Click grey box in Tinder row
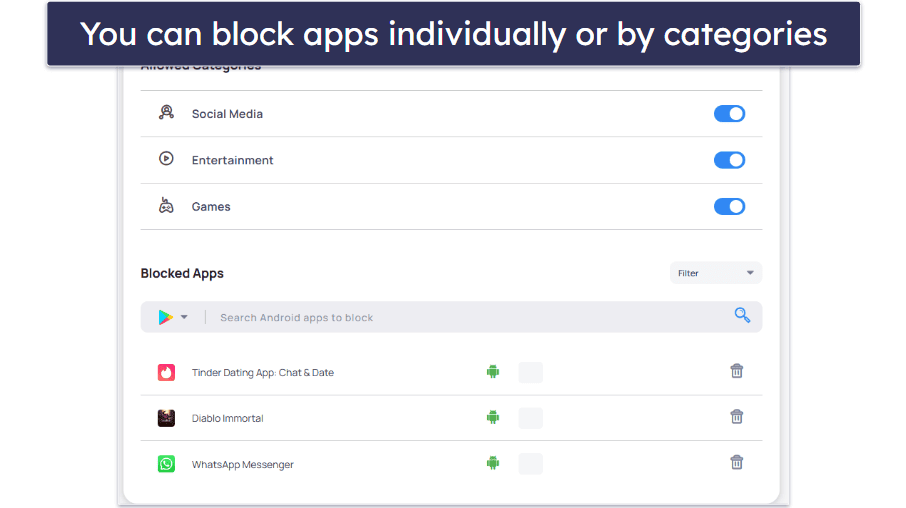The width and height of the screenshot is (906, 508). 530,373
